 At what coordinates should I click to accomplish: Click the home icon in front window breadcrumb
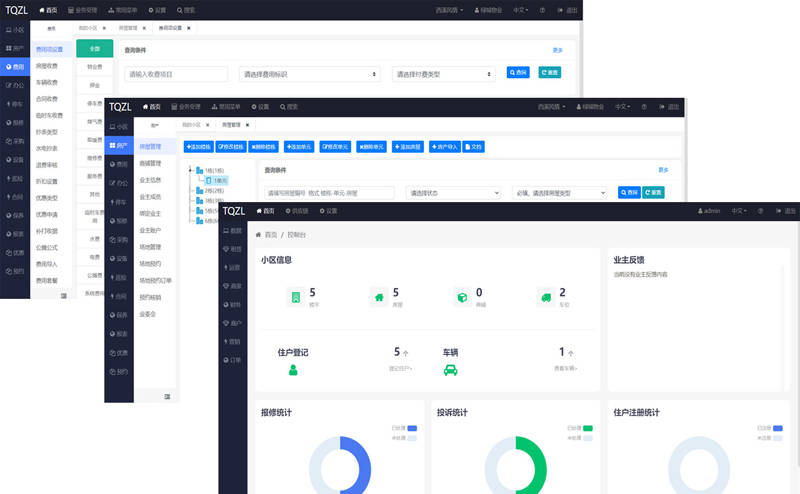(x=258, y=235)
